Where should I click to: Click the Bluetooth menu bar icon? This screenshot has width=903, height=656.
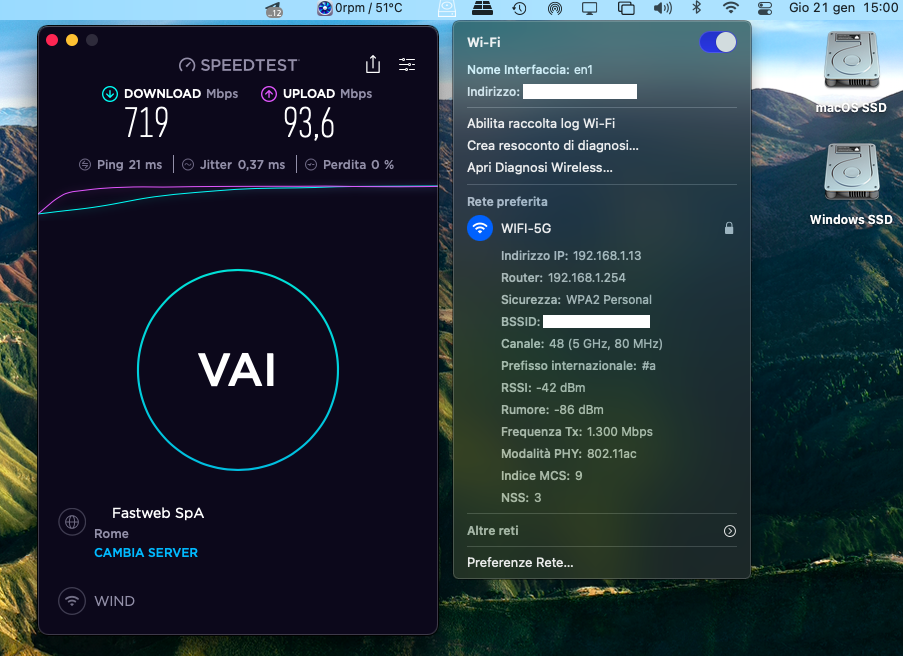[x=696, y=7]
